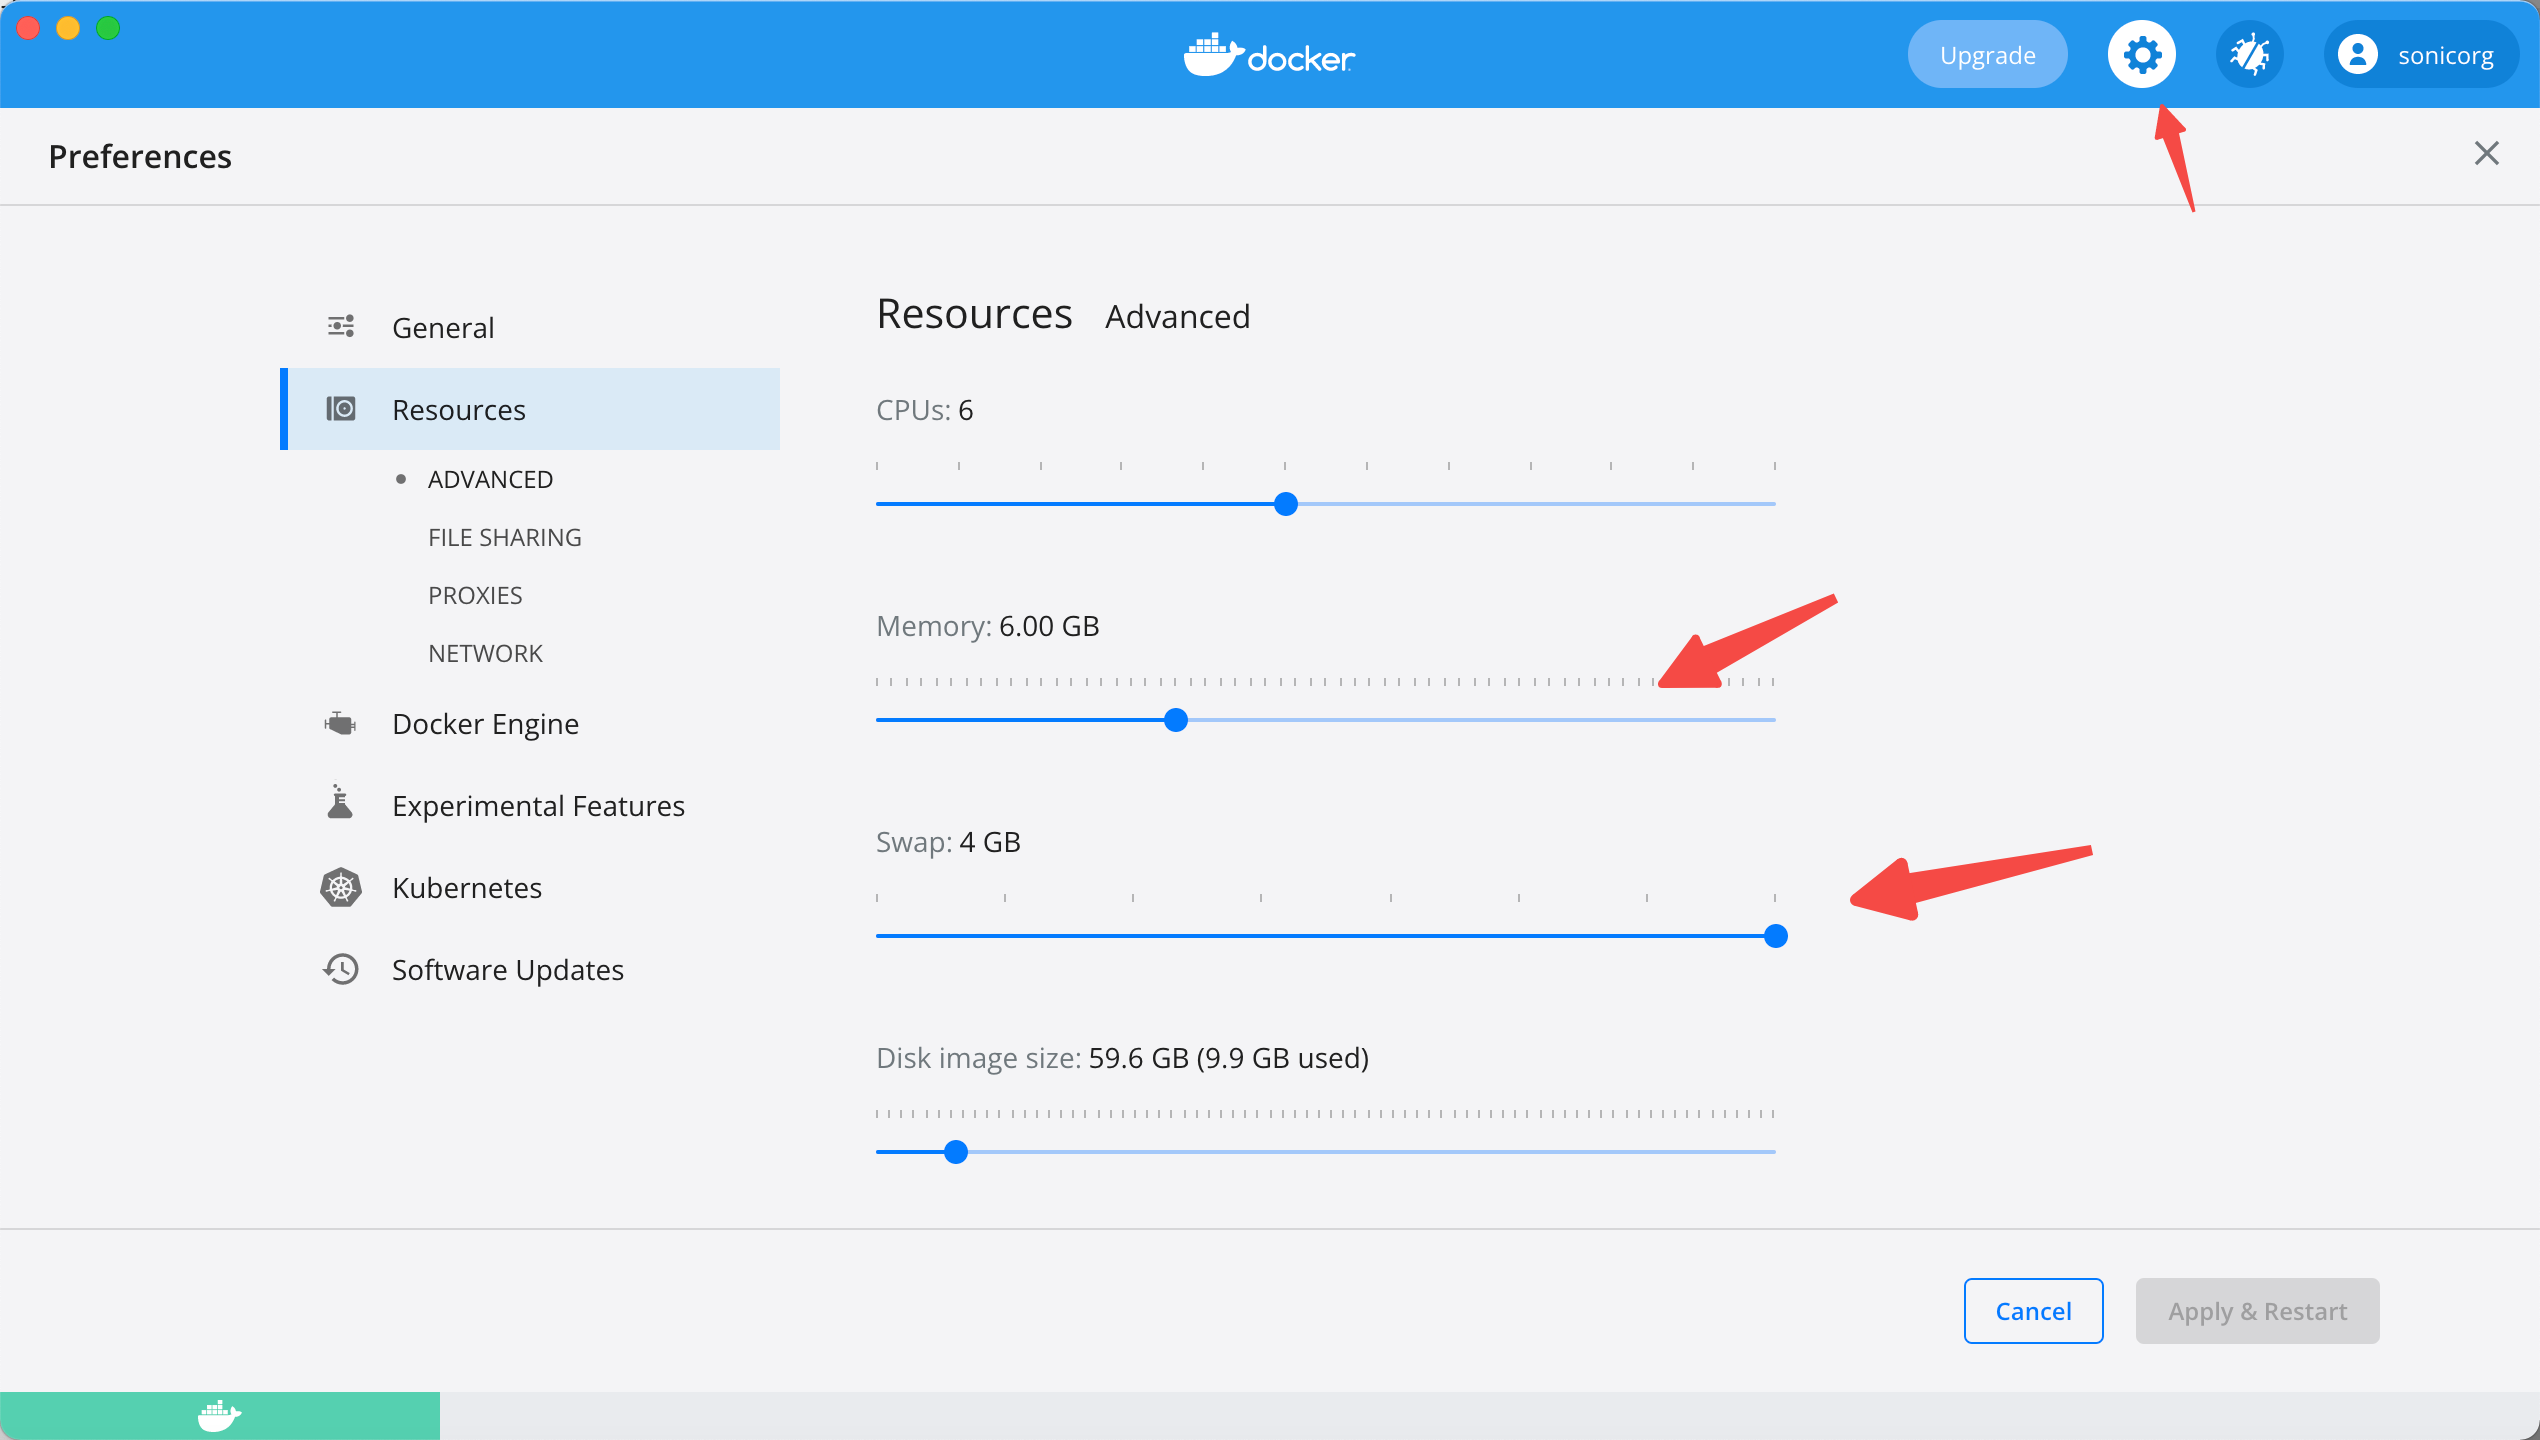Click the "Memory: 6.00 GB" label
The width and height of the screenshot is (2540, 1440).
pos(987,626)
